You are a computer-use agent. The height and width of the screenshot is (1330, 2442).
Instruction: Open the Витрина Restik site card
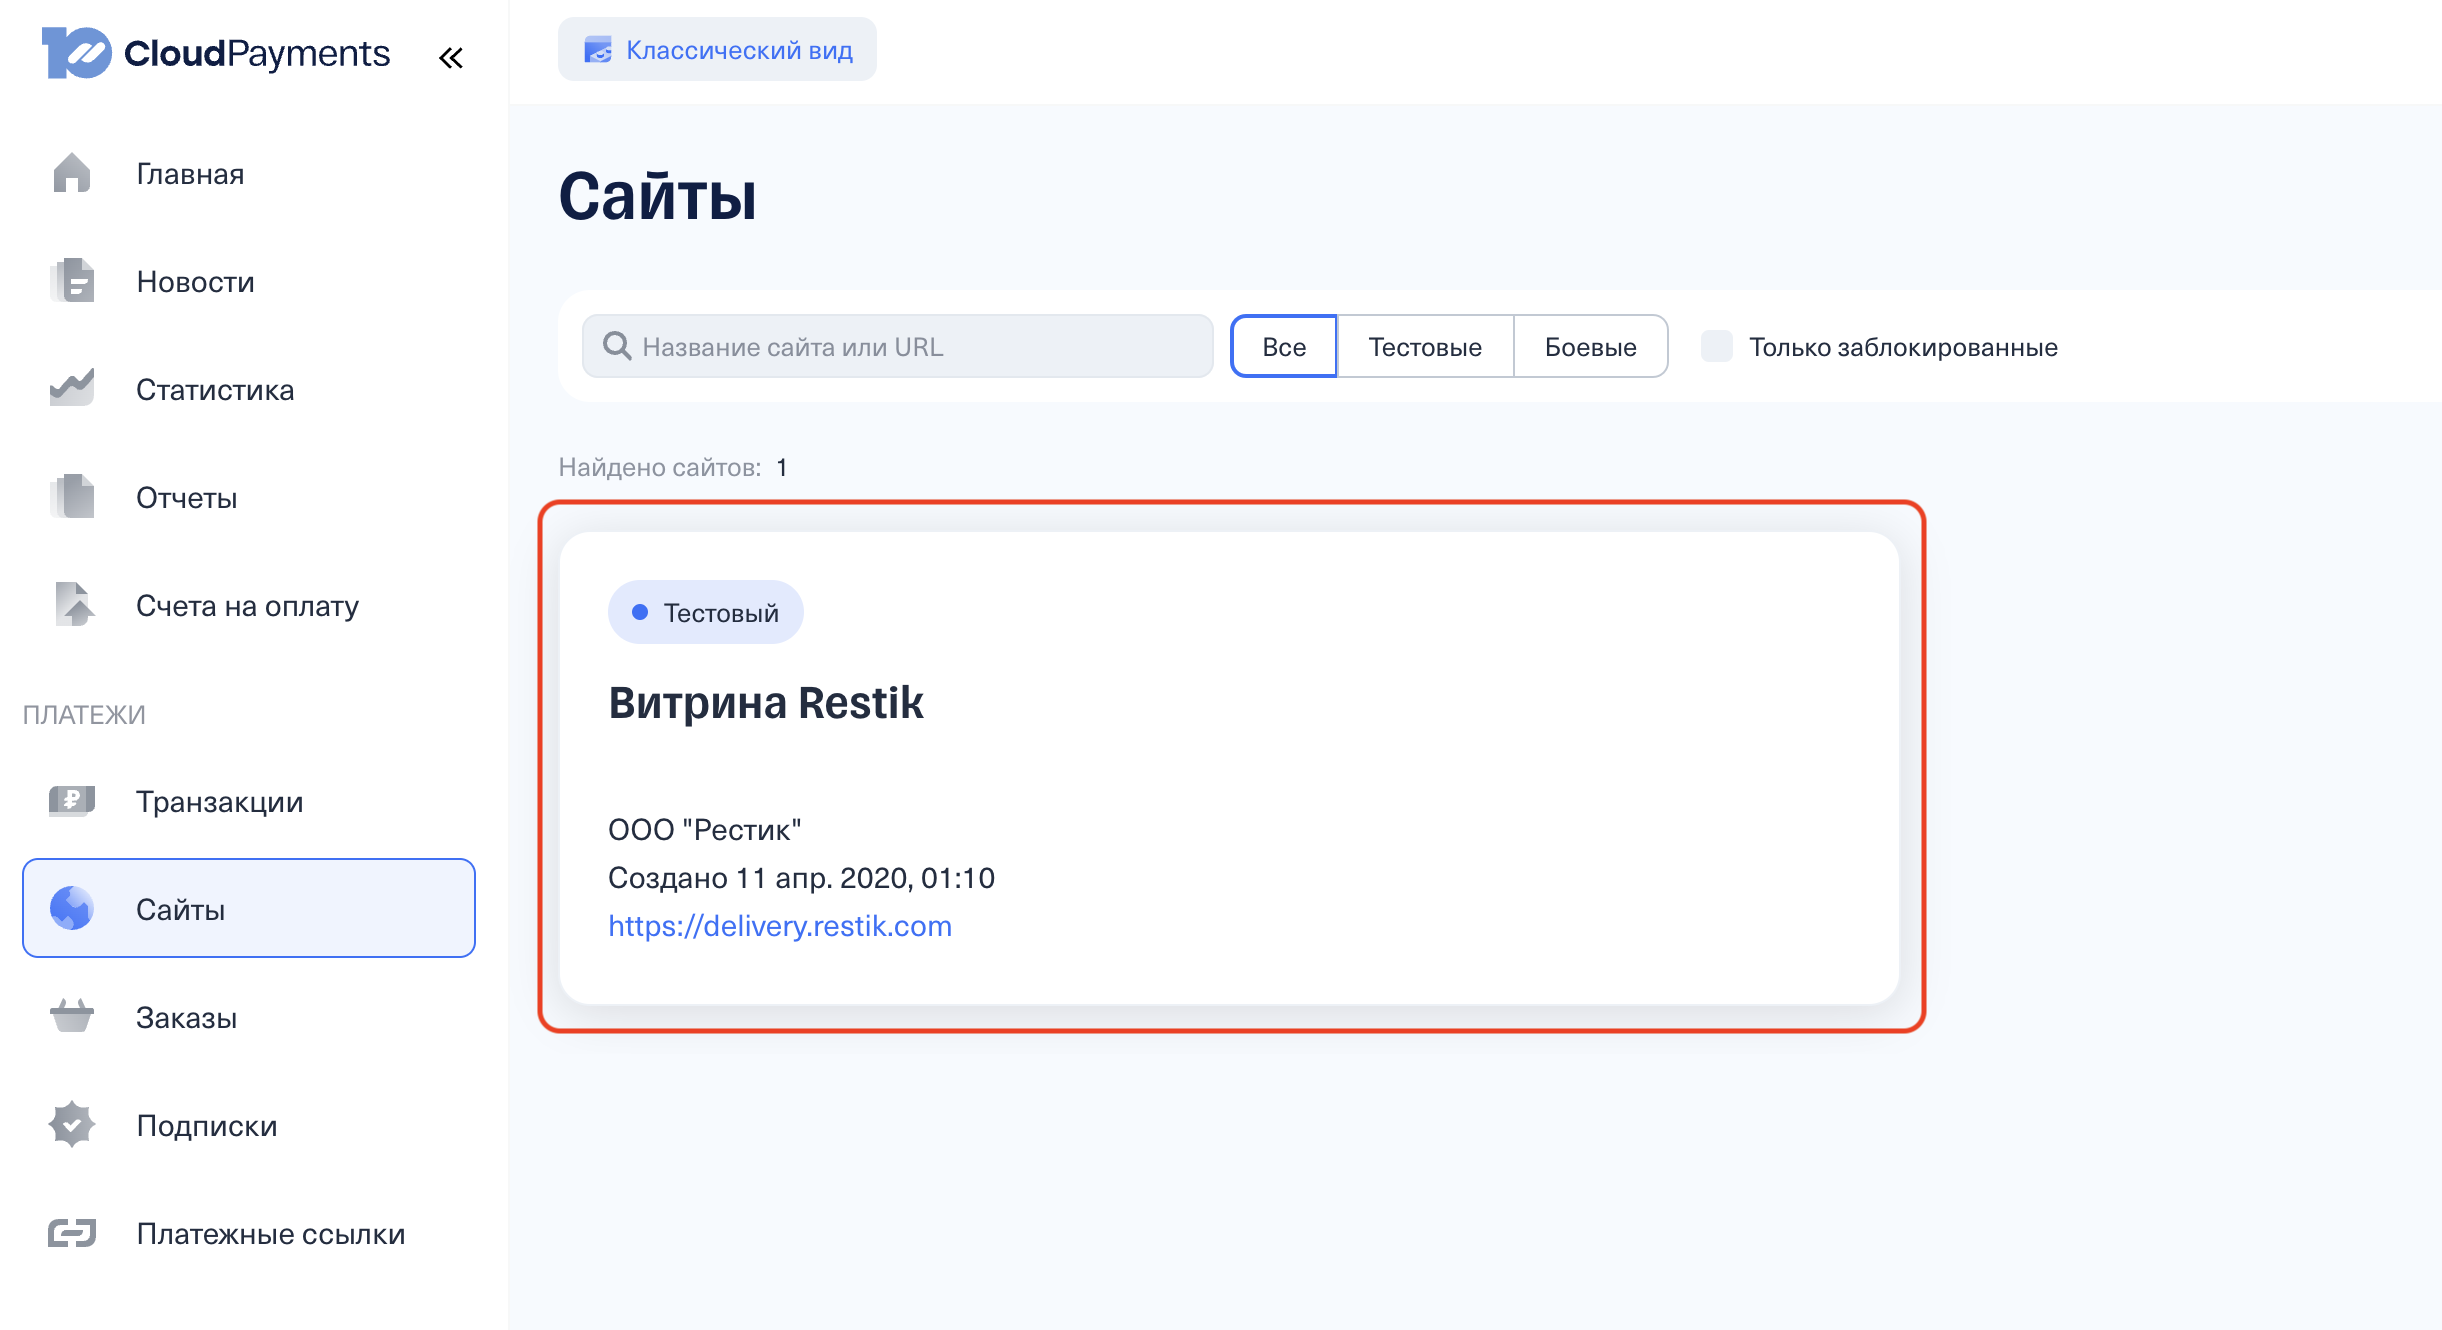coord(766,703)
